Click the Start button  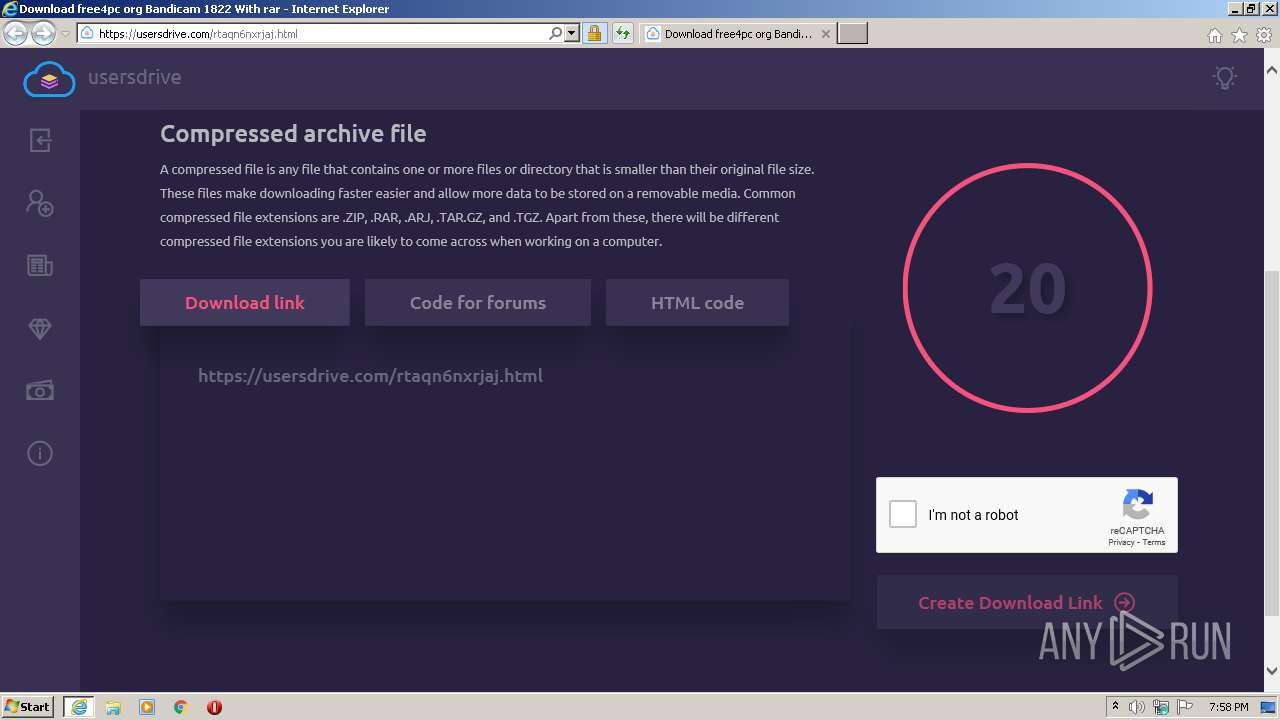(28, 706)
